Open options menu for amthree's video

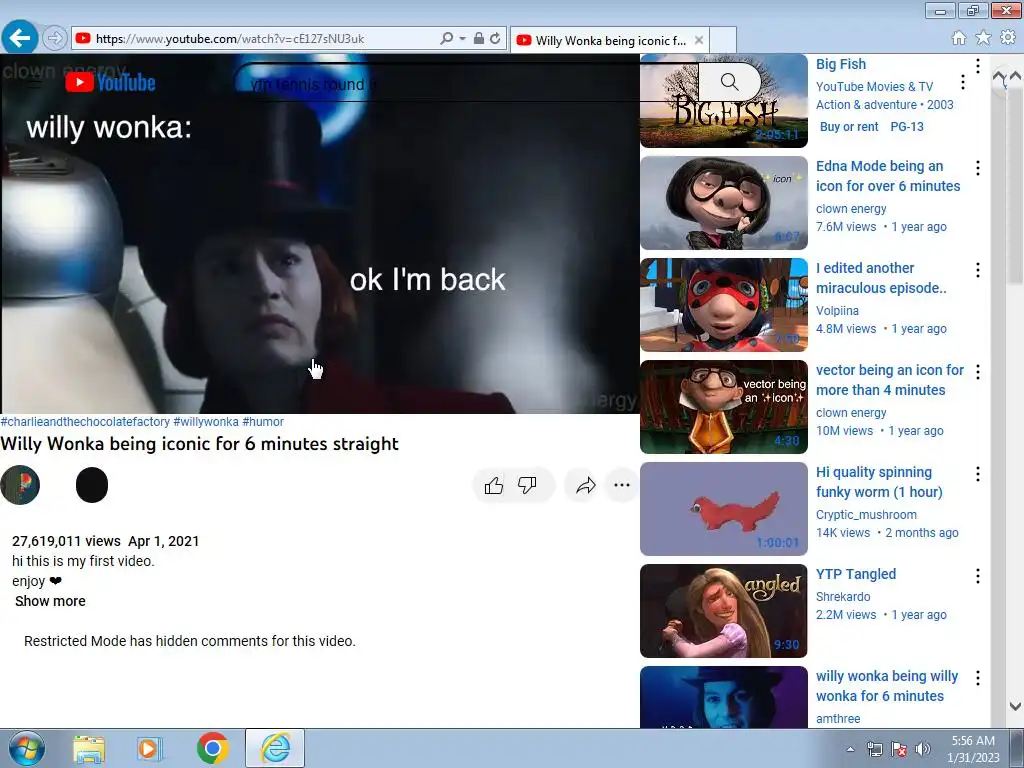click(978, 678)
